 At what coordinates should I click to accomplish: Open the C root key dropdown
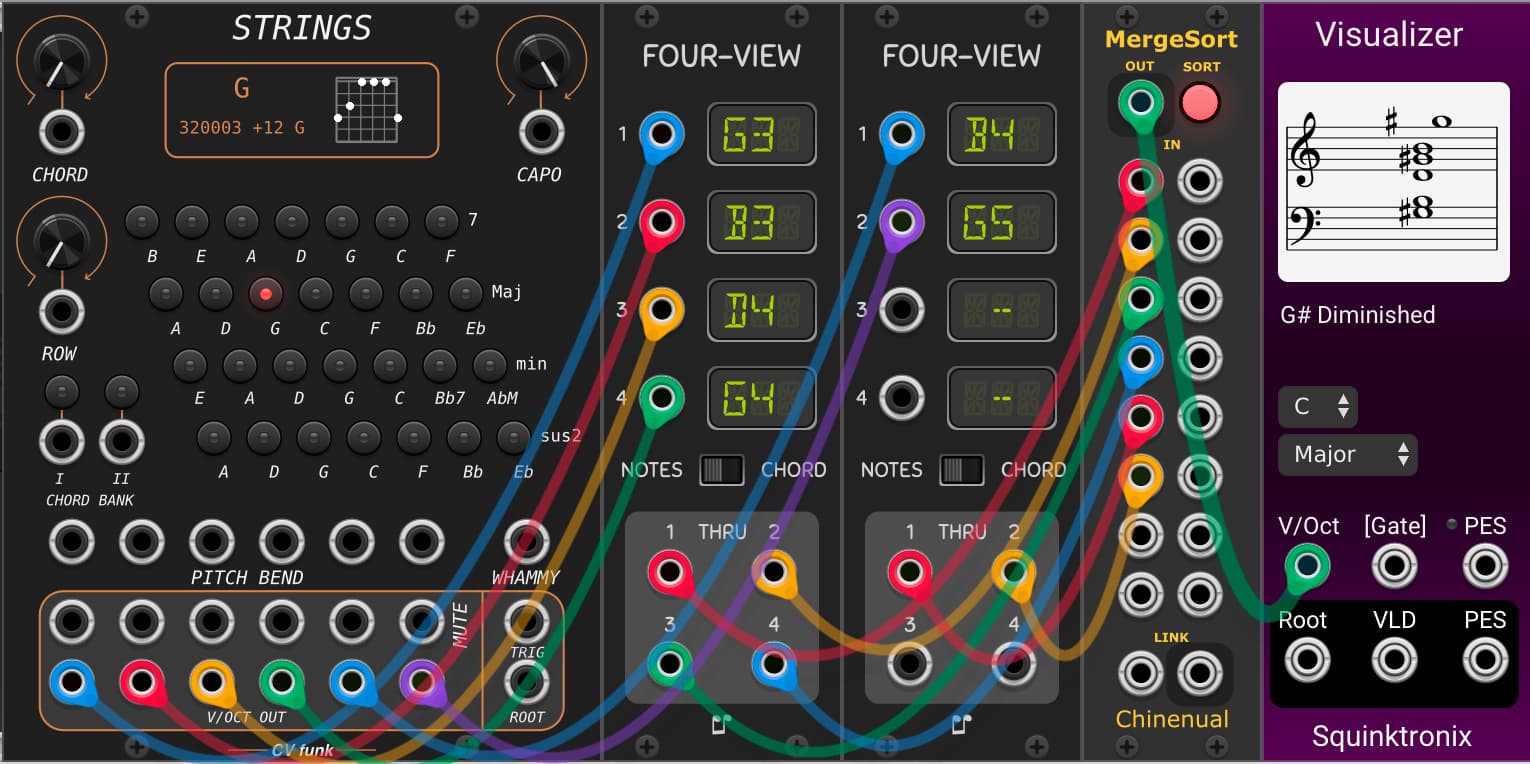(x=1318, y=407)
